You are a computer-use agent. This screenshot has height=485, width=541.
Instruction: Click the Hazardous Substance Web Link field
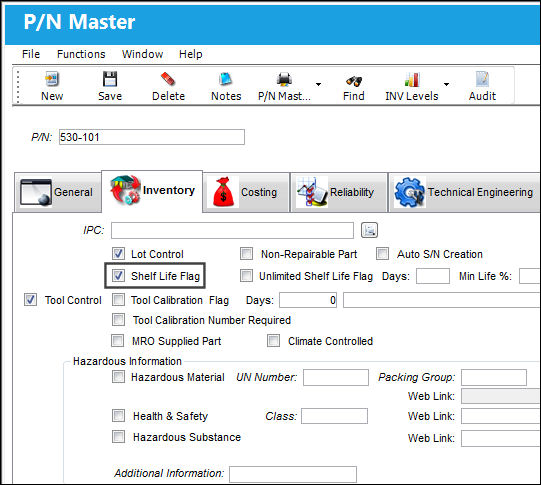[501, 438]
